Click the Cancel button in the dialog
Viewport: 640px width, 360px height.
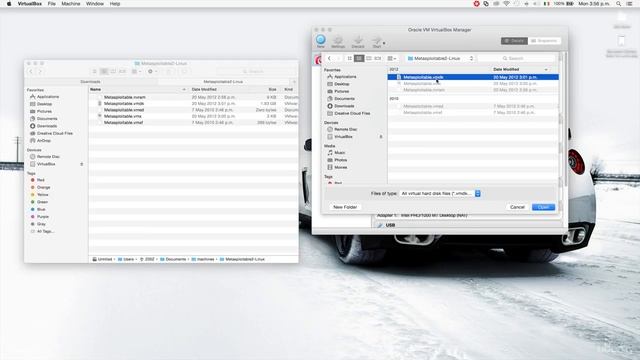click(517, 207)
